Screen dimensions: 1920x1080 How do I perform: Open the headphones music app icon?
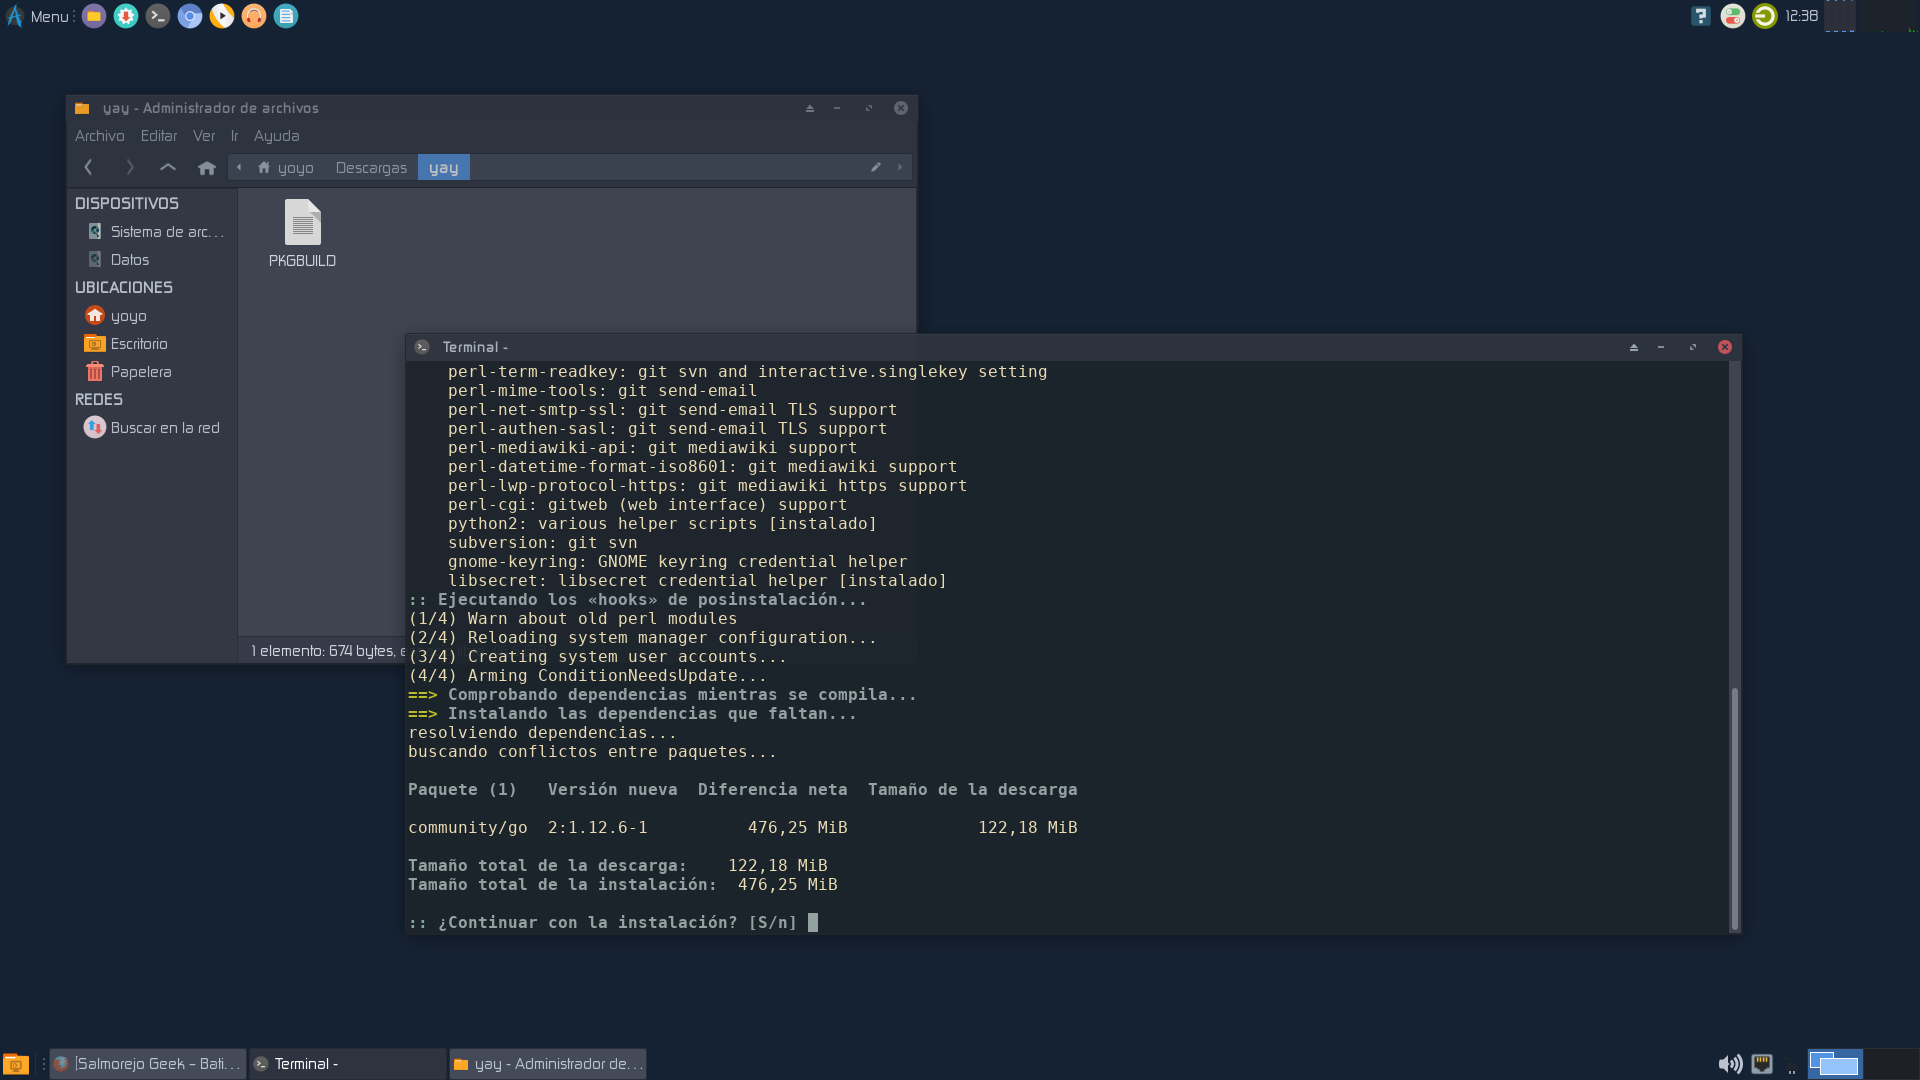tap(254, 16)
